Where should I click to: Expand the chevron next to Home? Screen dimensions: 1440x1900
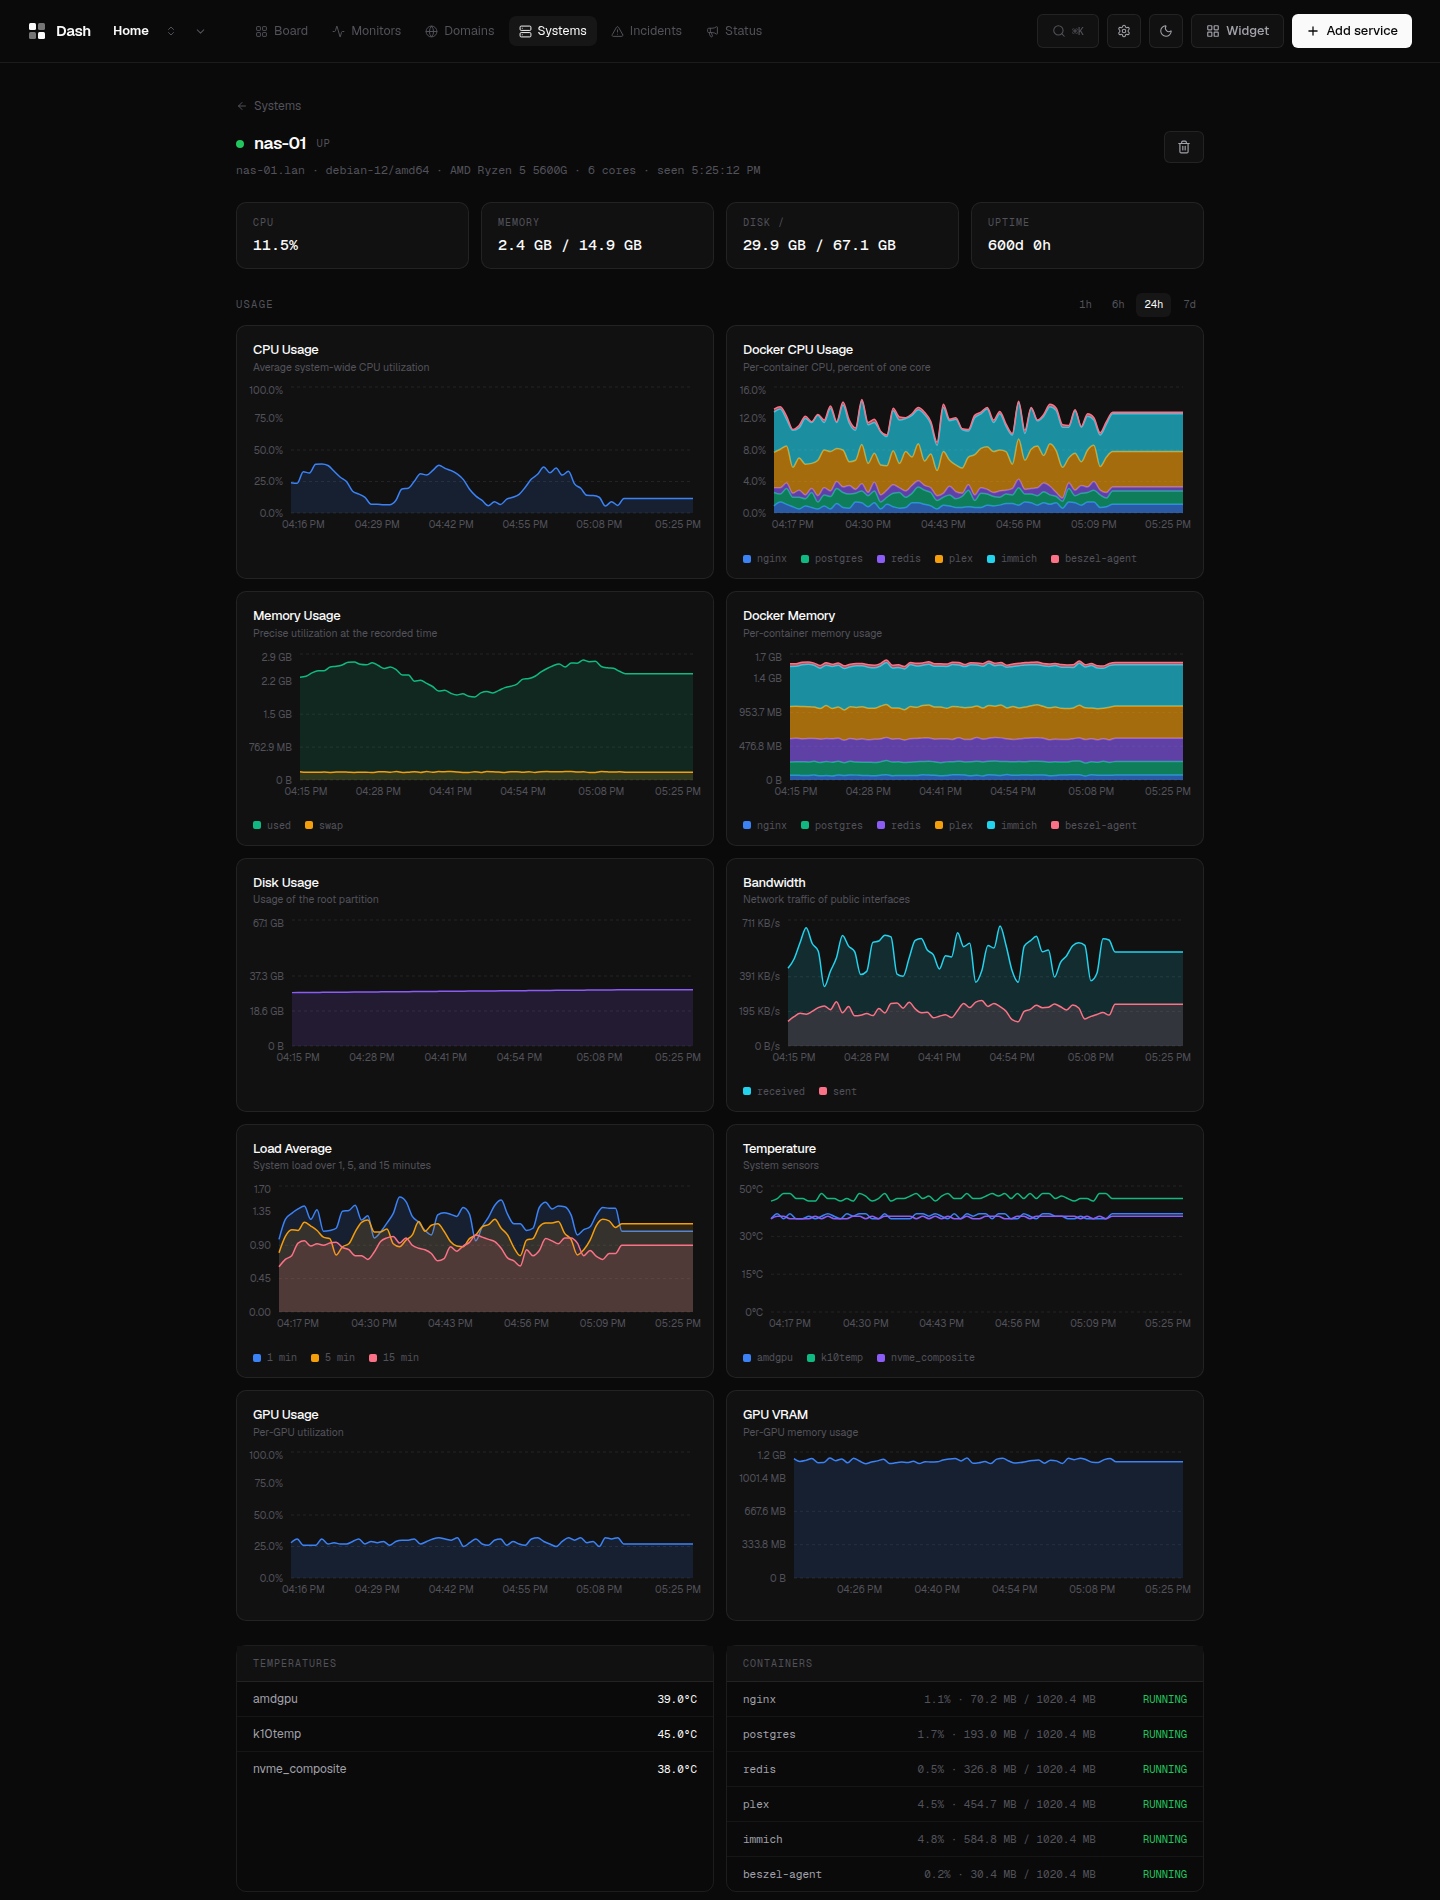[200, 31]
